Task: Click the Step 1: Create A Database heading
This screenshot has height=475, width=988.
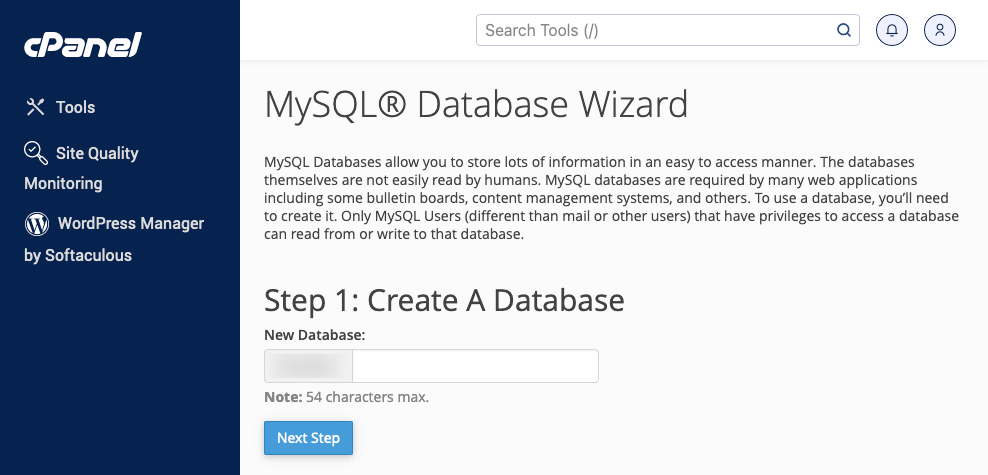Action: point(444,300)
